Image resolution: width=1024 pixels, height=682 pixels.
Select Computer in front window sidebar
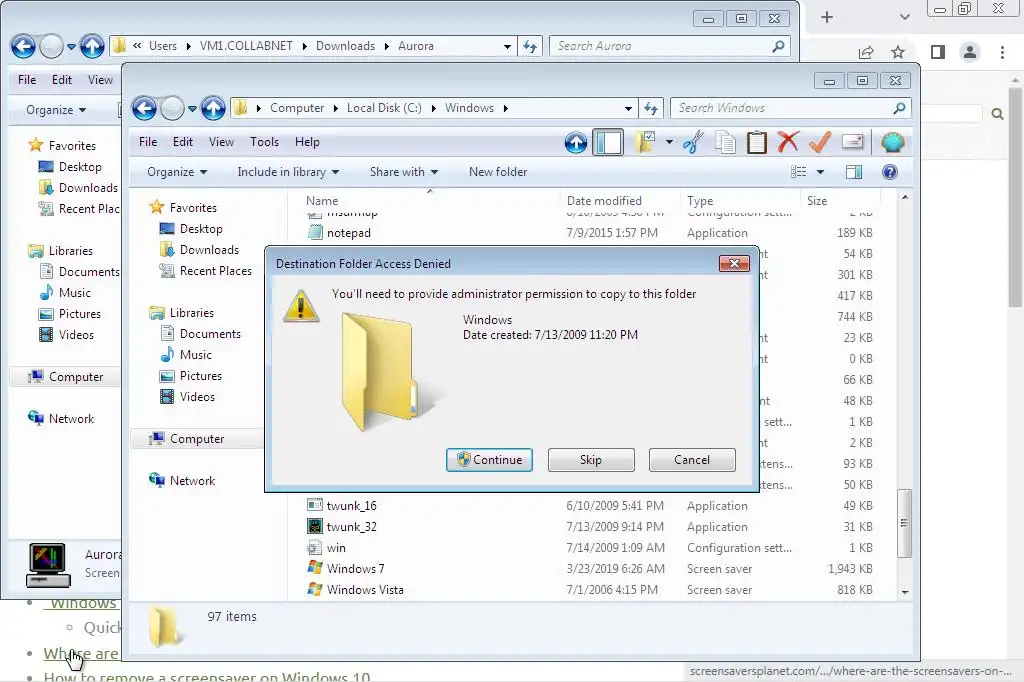[x=197, y=439]
